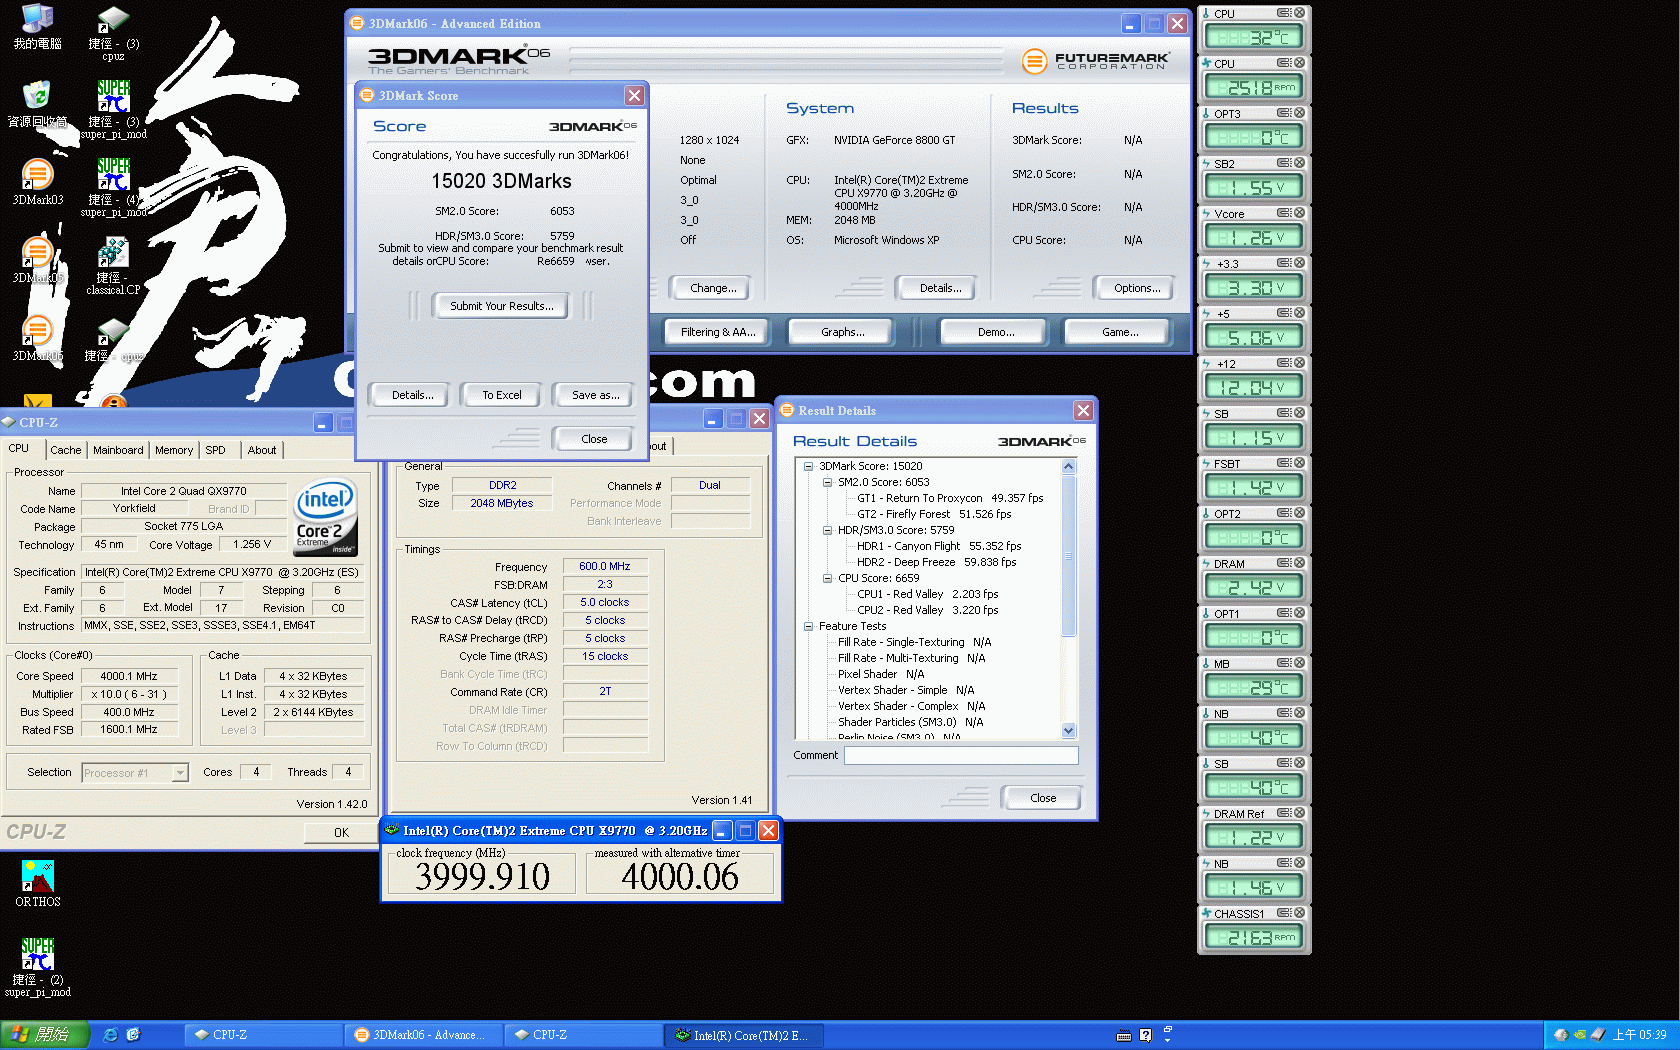Click the Change button in 3DMark06 settings
Screen dimensions: 1680x1050
click(713, 288)
